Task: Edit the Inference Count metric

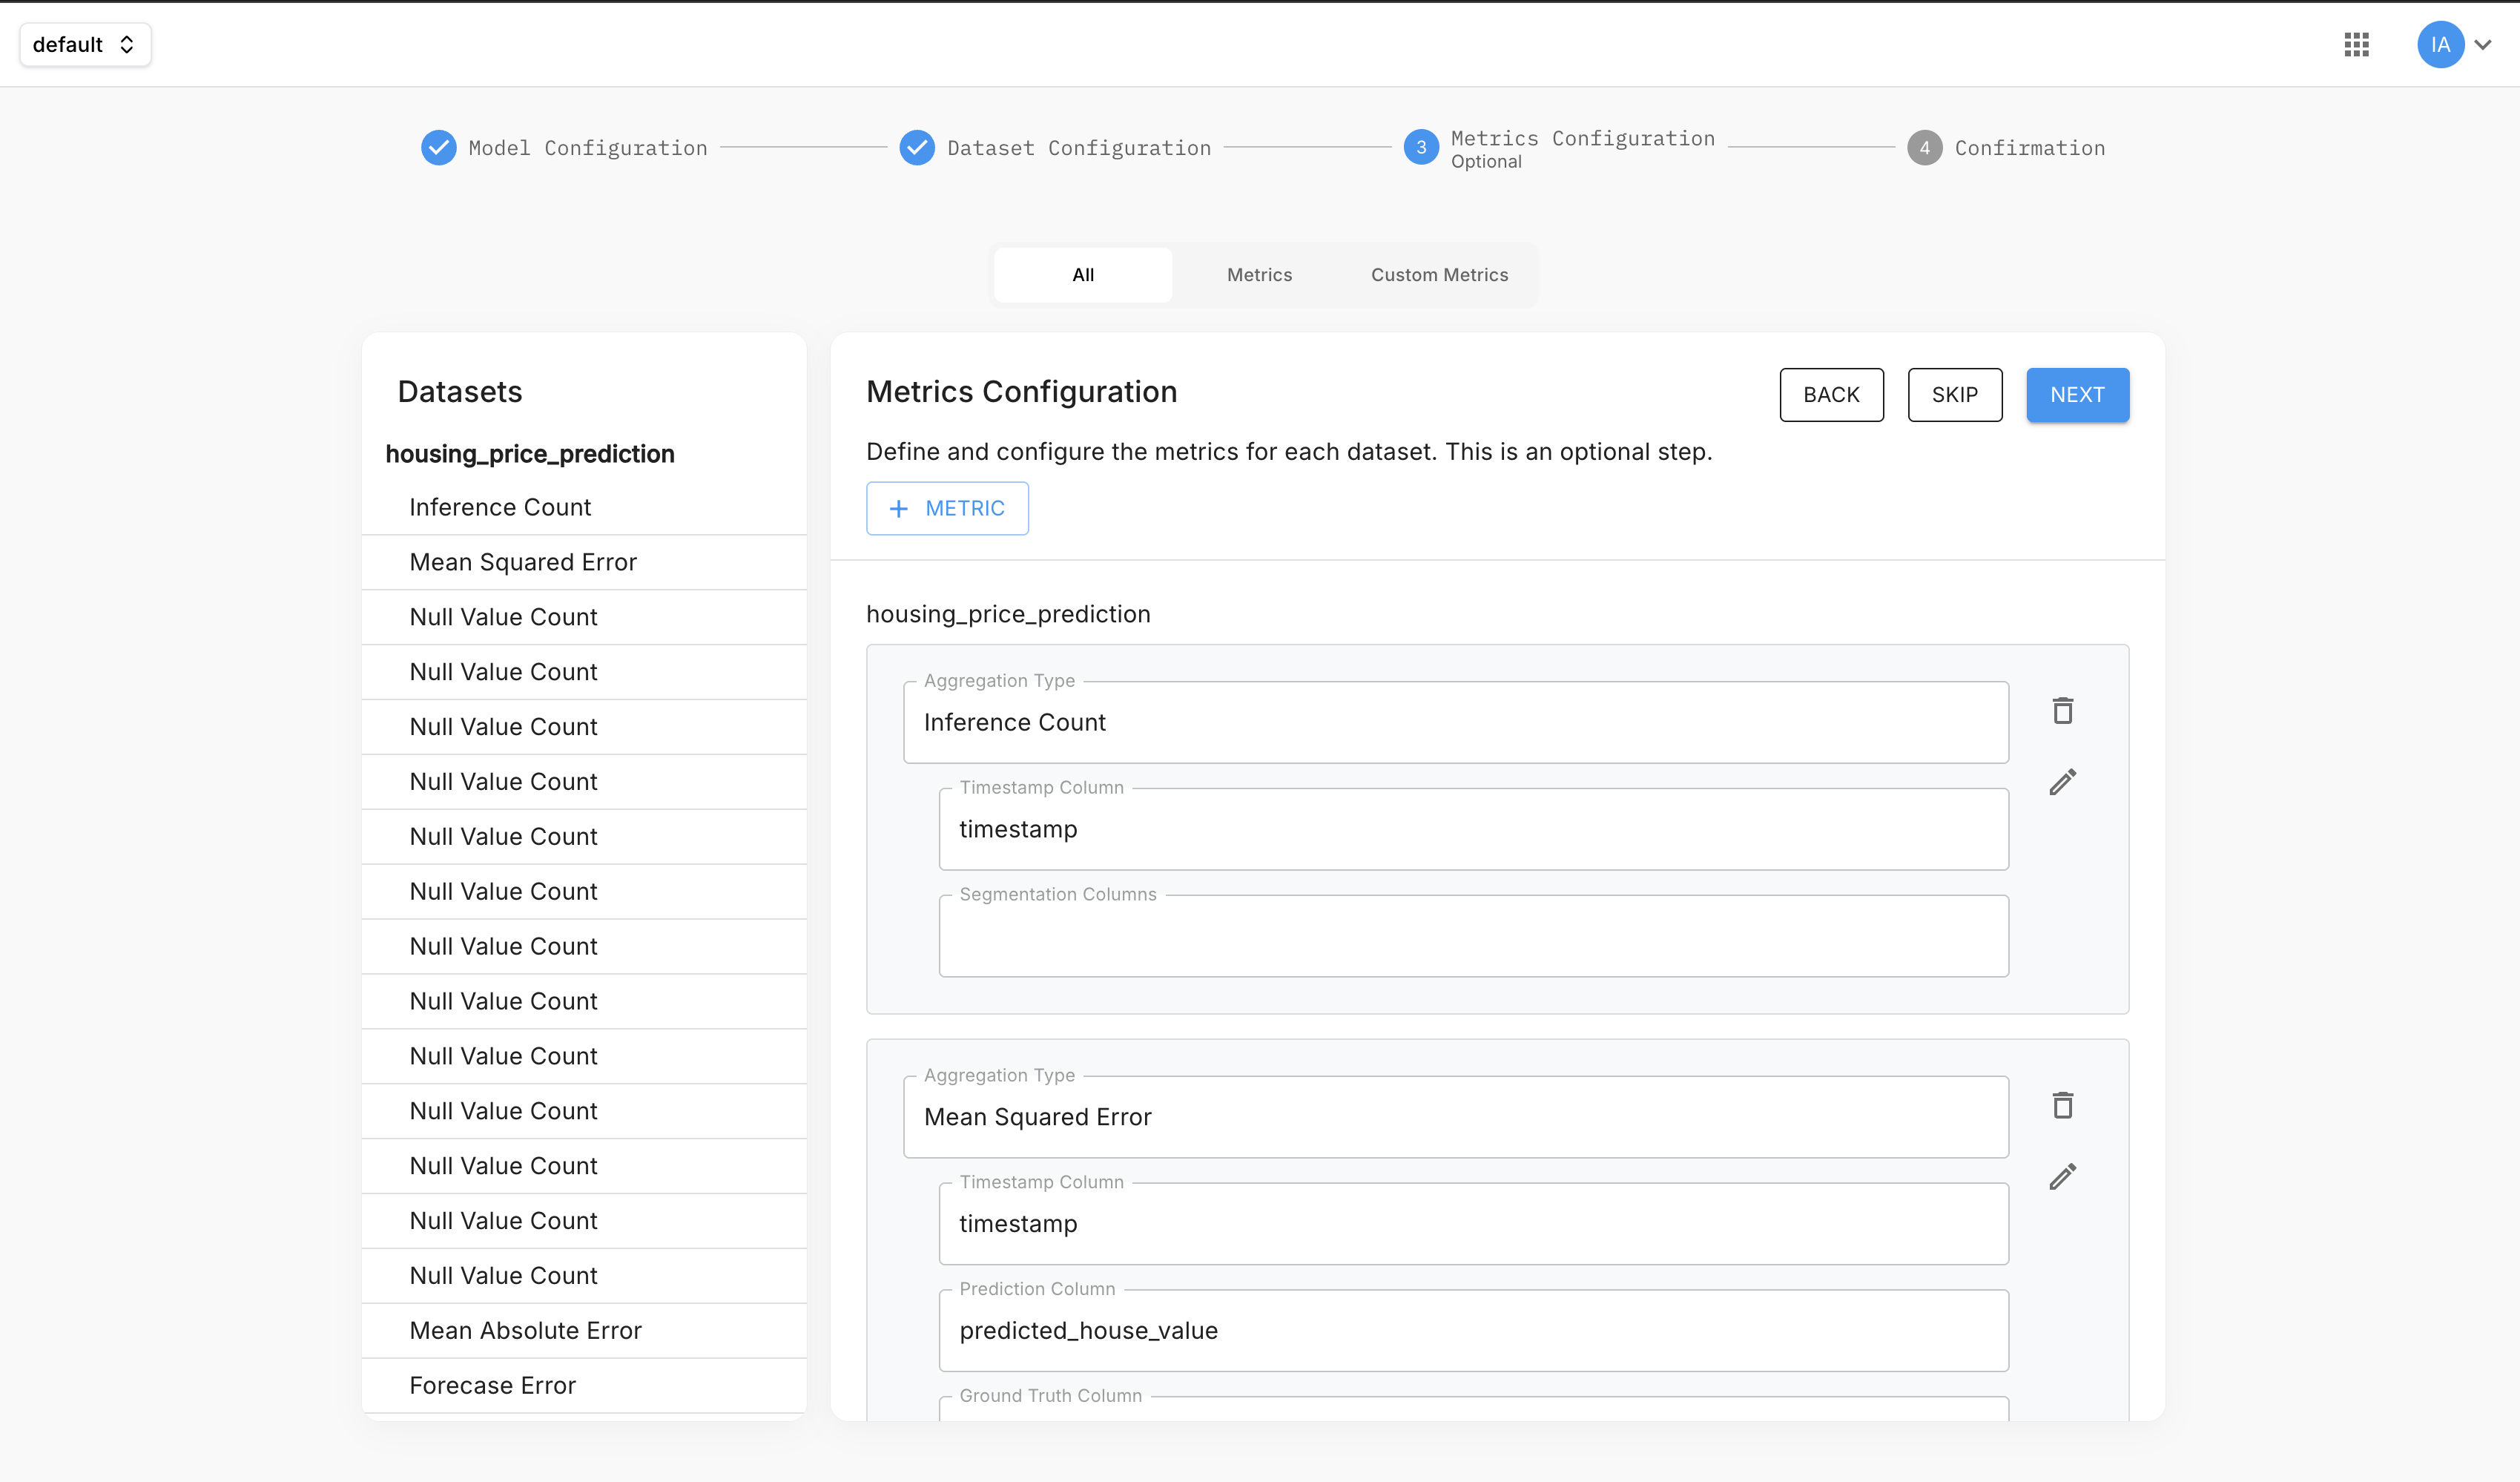Action: click(2062, 782)
